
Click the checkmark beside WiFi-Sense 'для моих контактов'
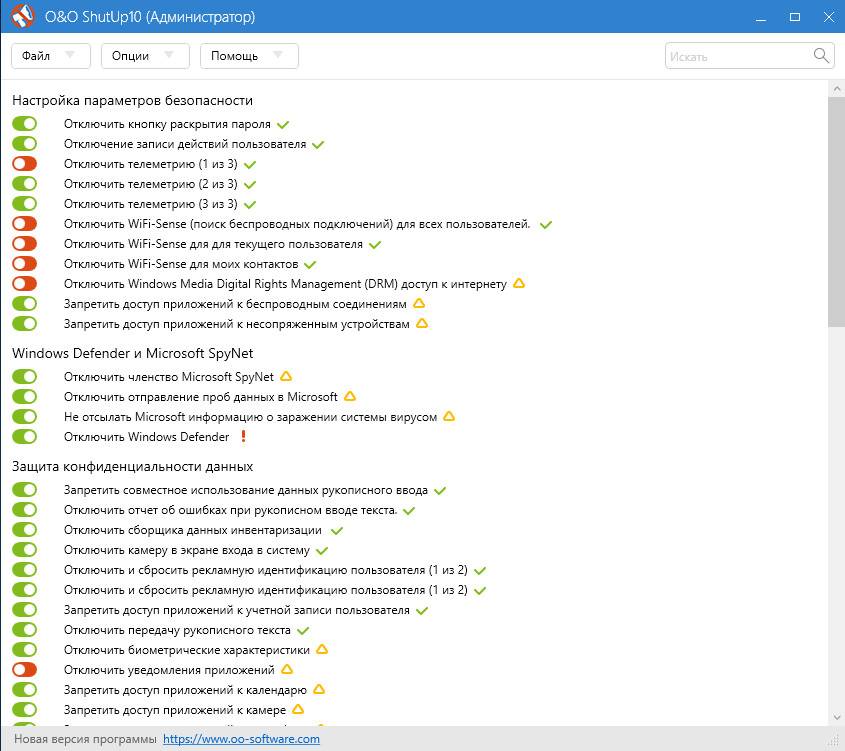point(310,265)
